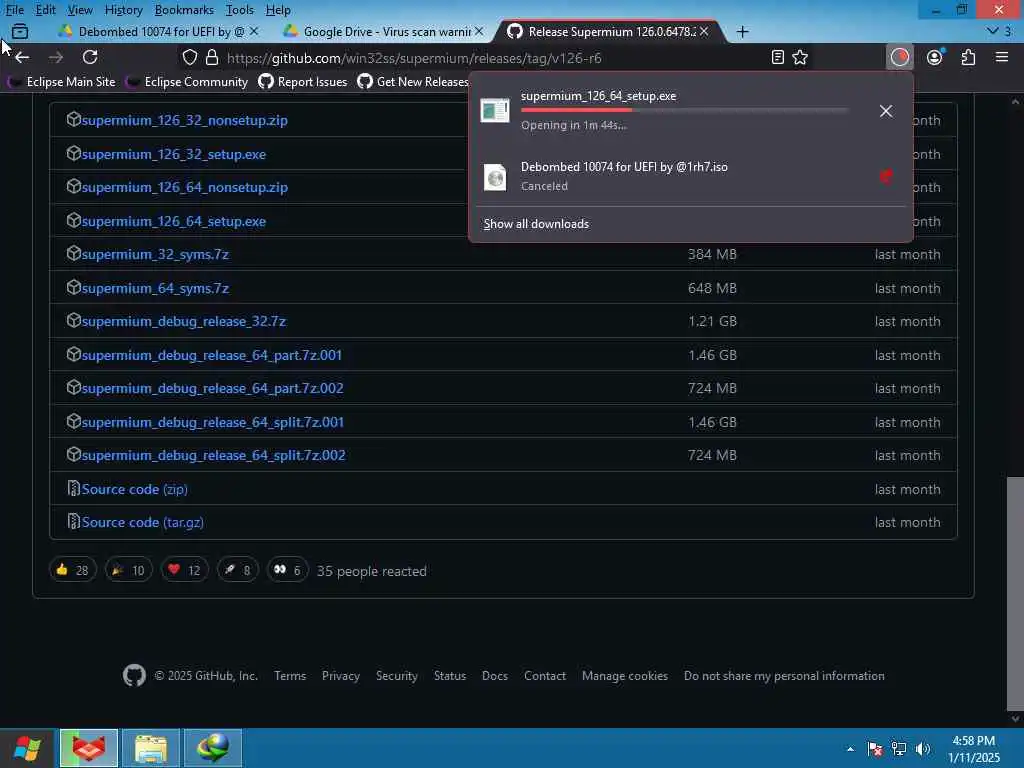This screenshot has height=768, width=1024.
Task: Click the globe download manager taskbar icon
Action: click(x=213, y=748)
